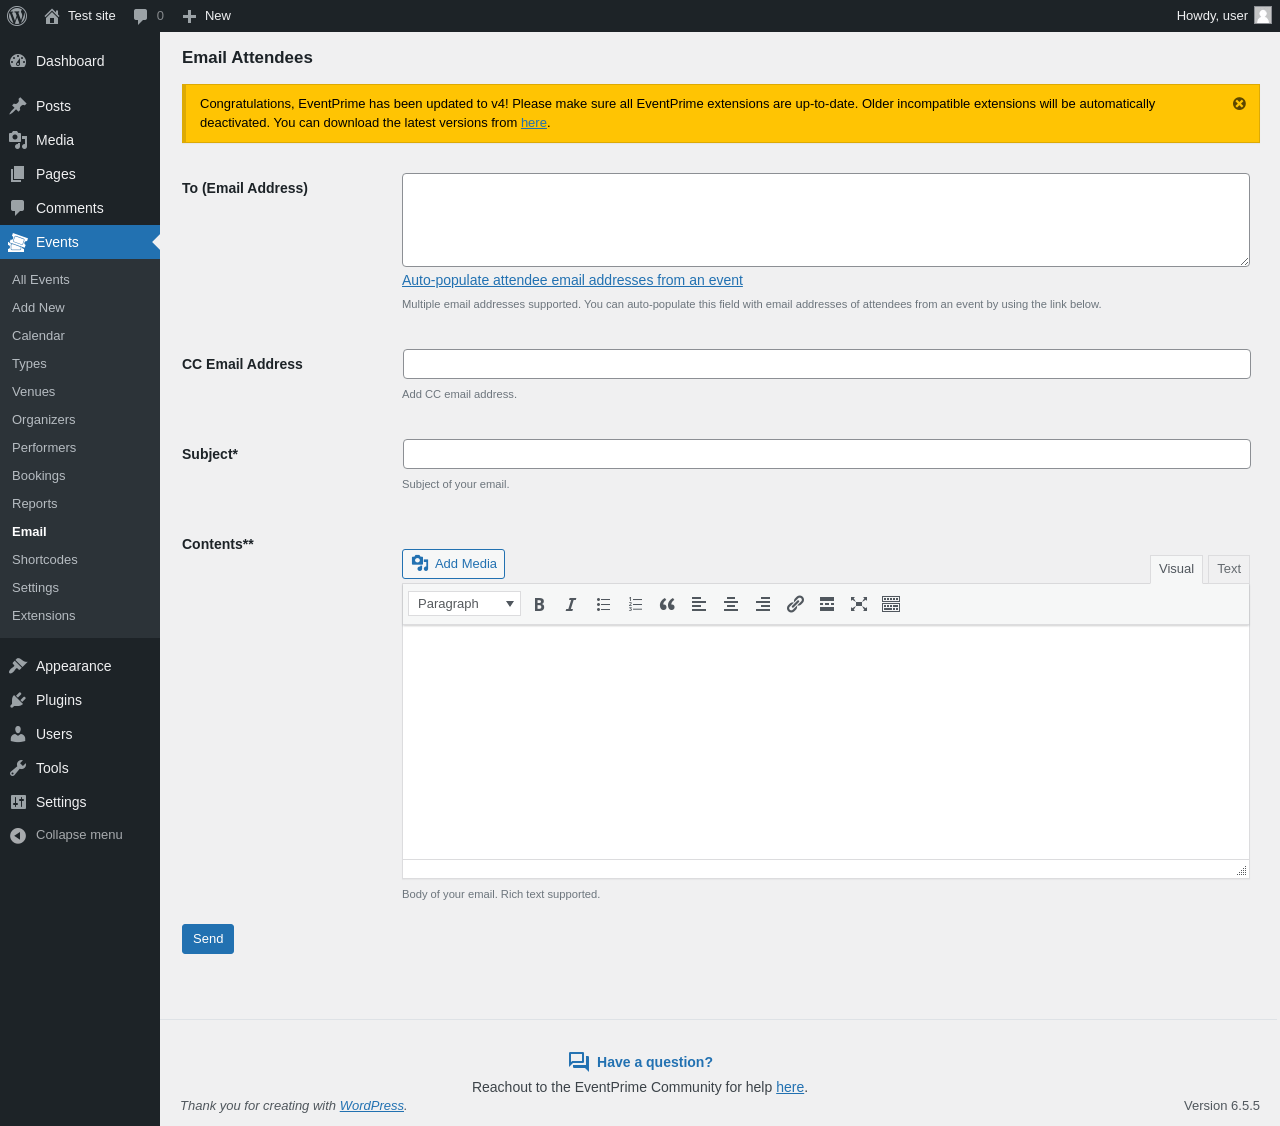The height and width of the screenshot is (1126, 1280).
Task: Open Tools in the sidebar
Action: pos(80,768)
